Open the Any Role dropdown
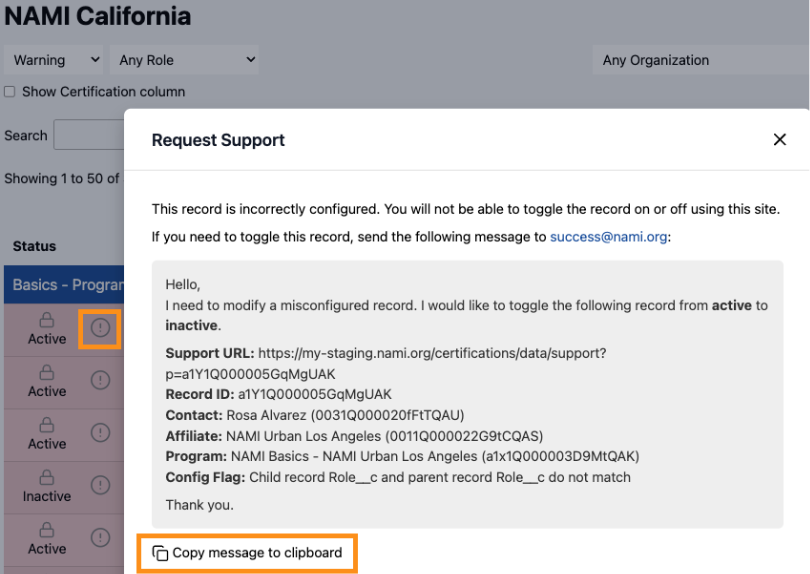Viewport: 810px width, 574px height. pos(184,60)
